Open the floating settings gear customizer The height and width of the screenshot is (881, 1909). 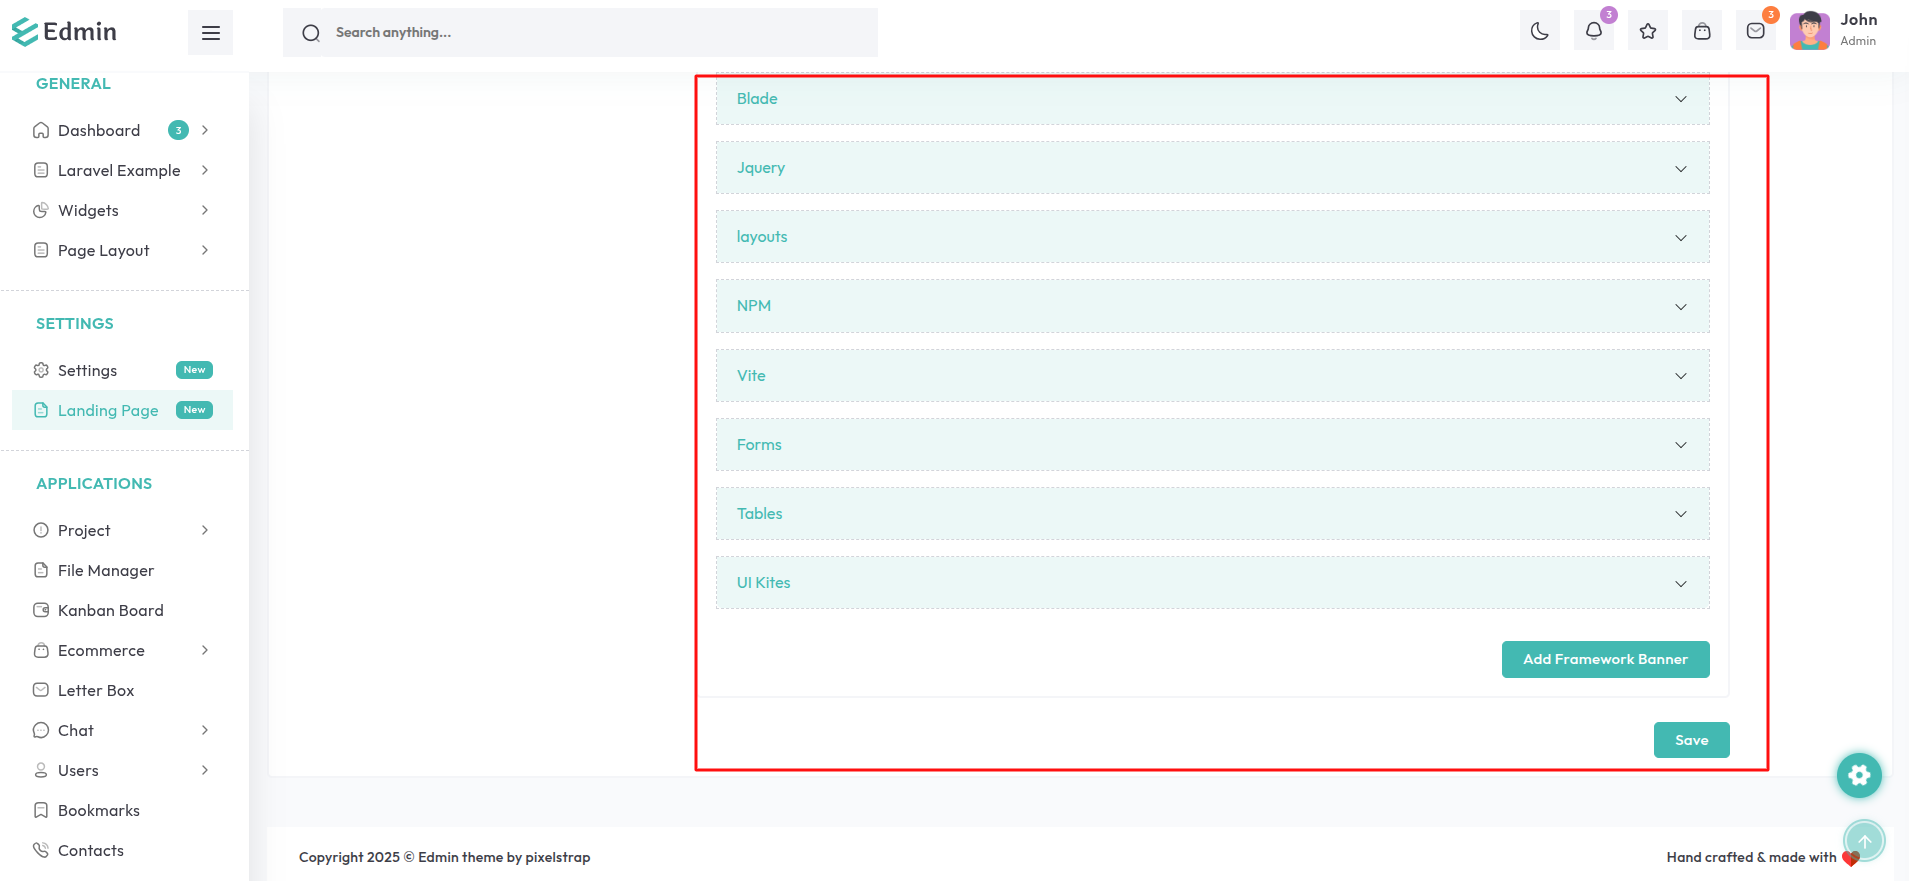pos(1859,775)
